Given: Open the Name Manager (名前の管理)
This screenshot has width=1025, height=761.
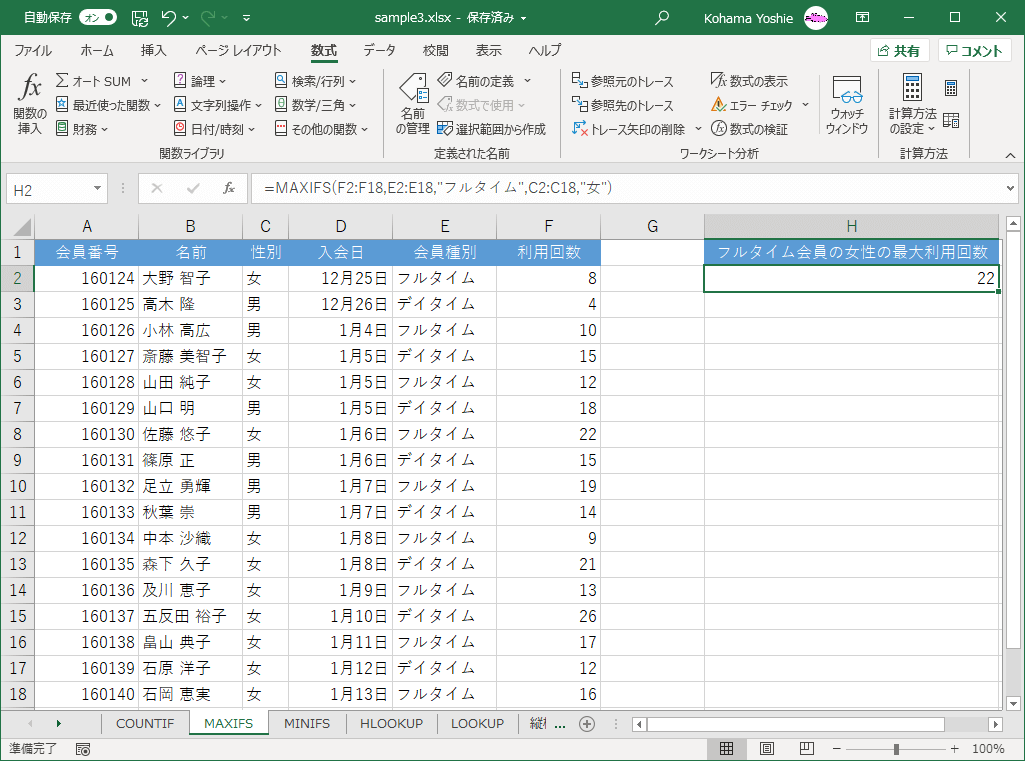Looking at the screenshot, I should [412, 104].
